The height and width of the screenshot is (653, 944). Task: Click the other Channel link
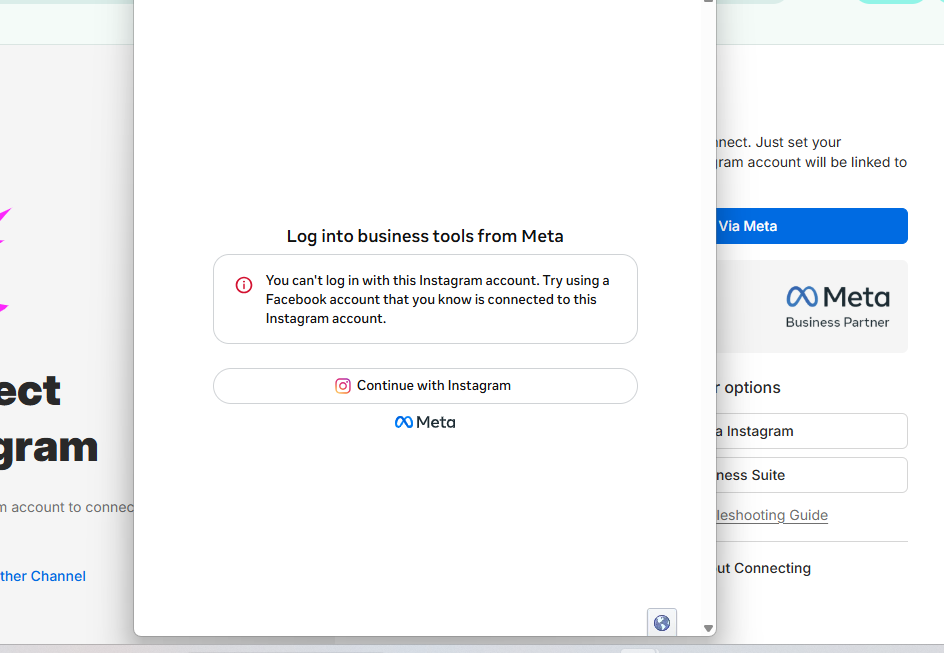[43, 576]
